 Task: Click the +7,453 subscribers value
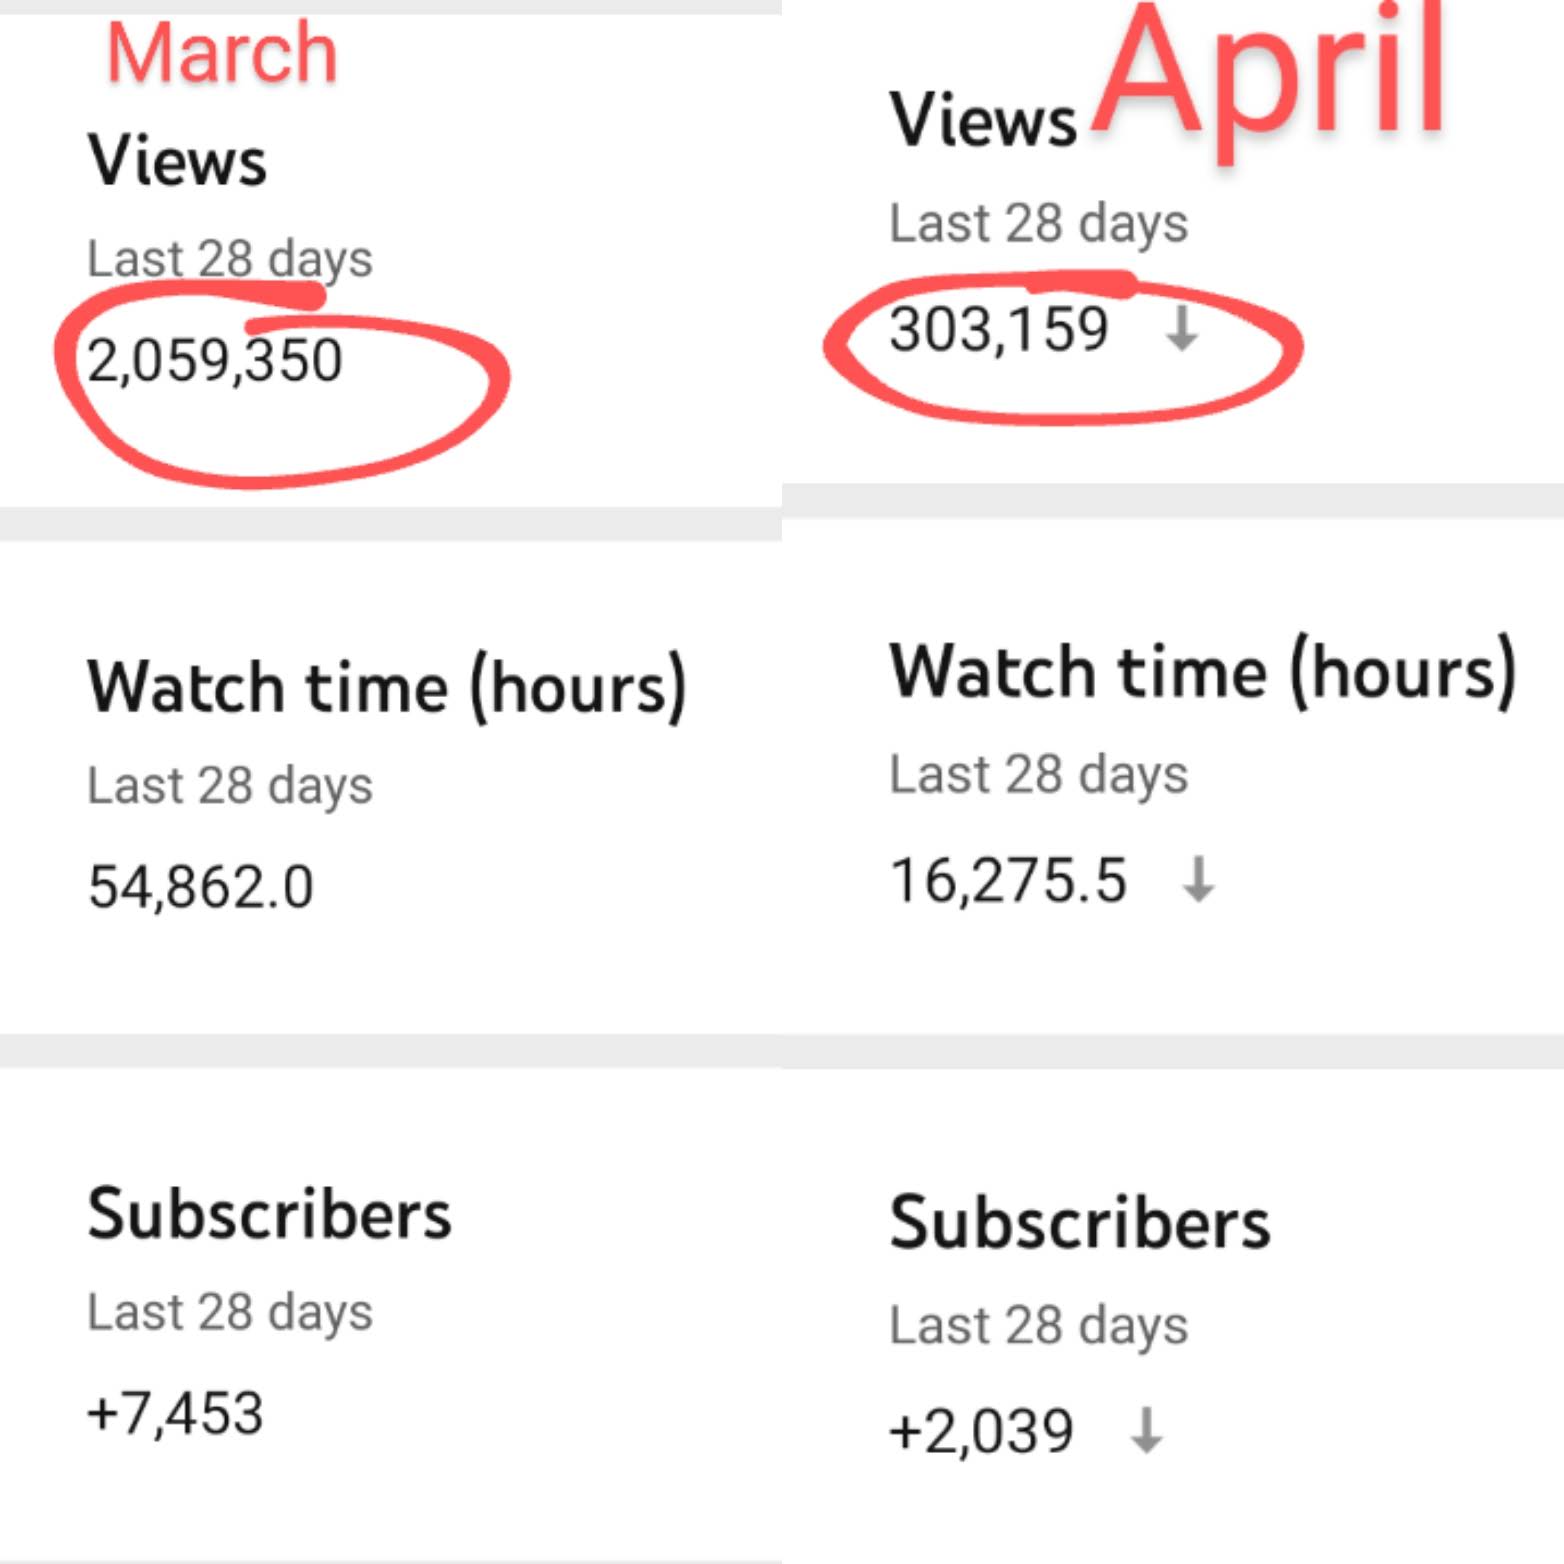tap(175, 1413)
